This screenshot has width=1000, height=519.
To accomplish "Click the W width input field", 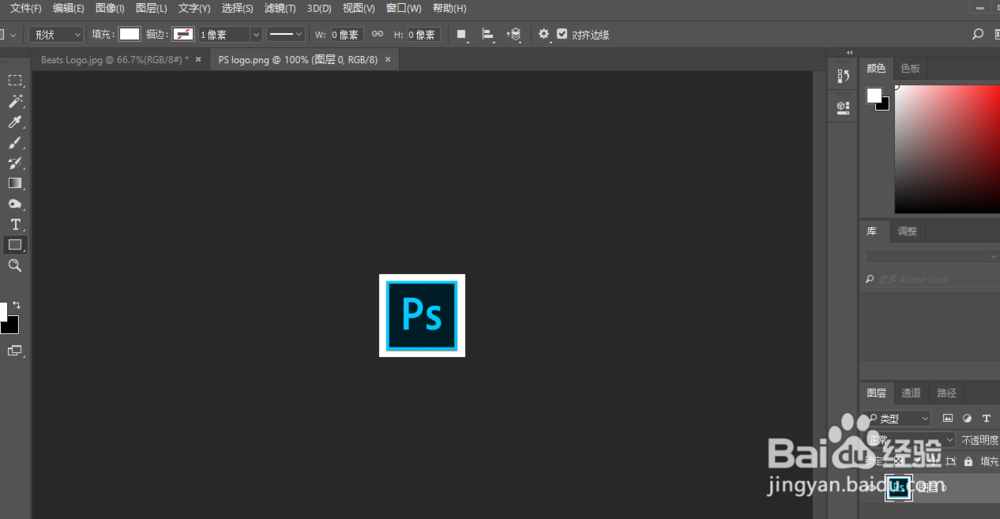I will pos(346,34).
